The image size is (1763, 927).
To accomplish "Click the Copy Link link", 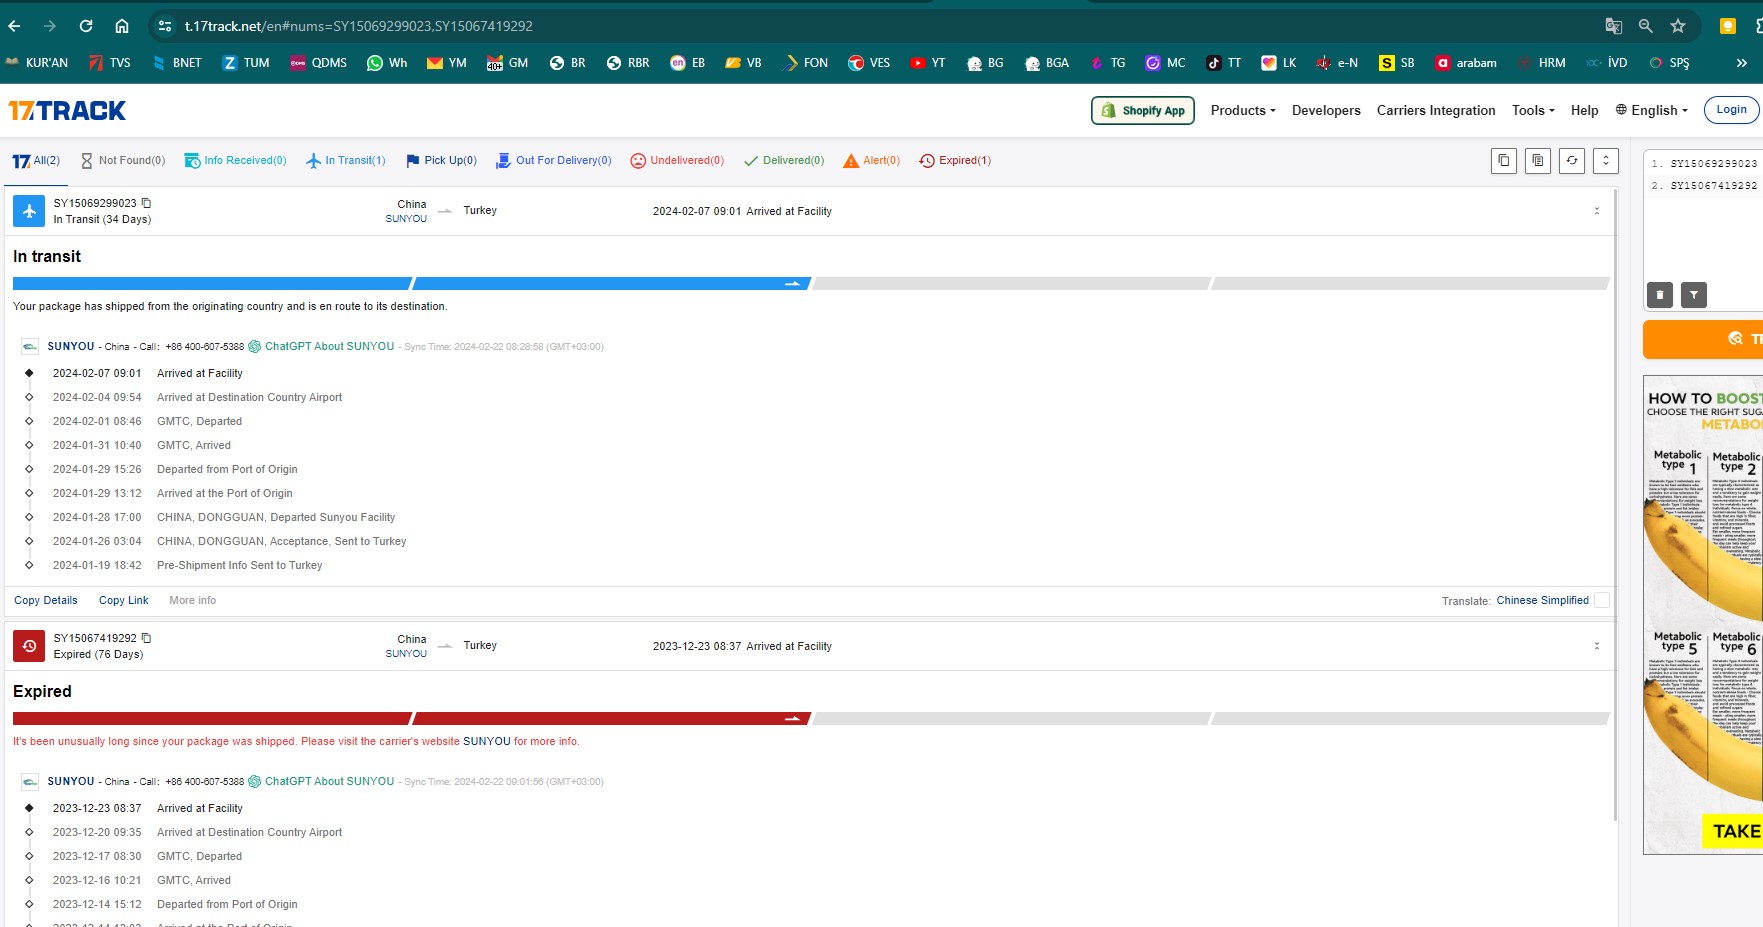I will [x=123, y=601].
